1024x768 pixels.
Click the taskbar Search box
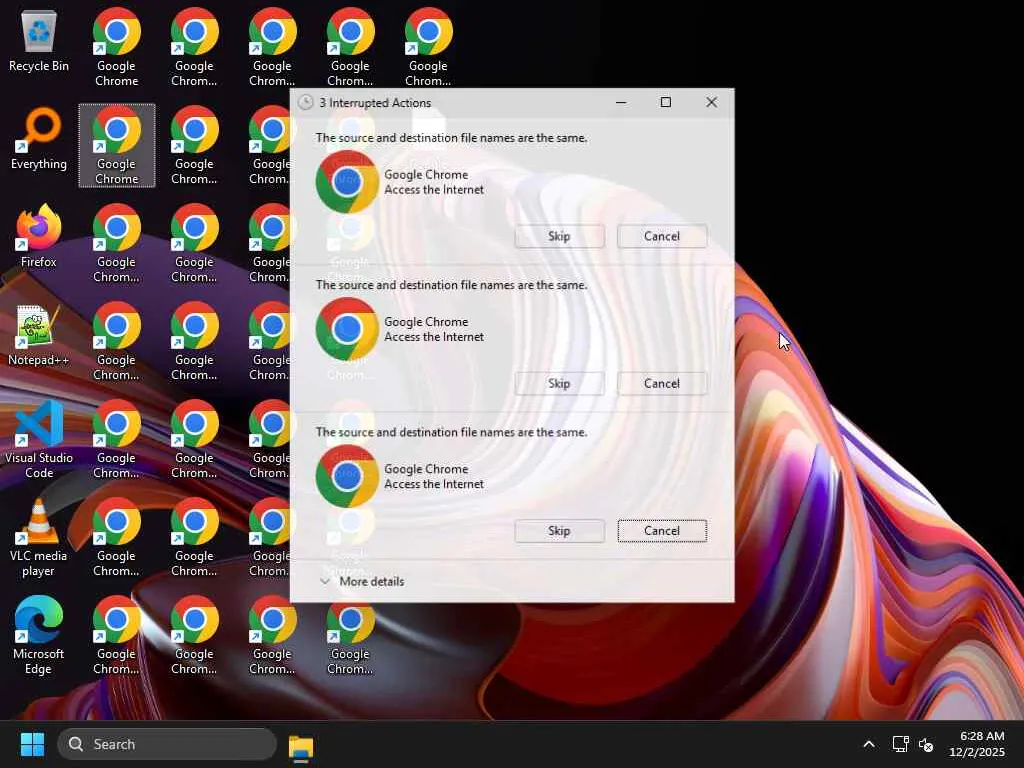coord(167,744)
